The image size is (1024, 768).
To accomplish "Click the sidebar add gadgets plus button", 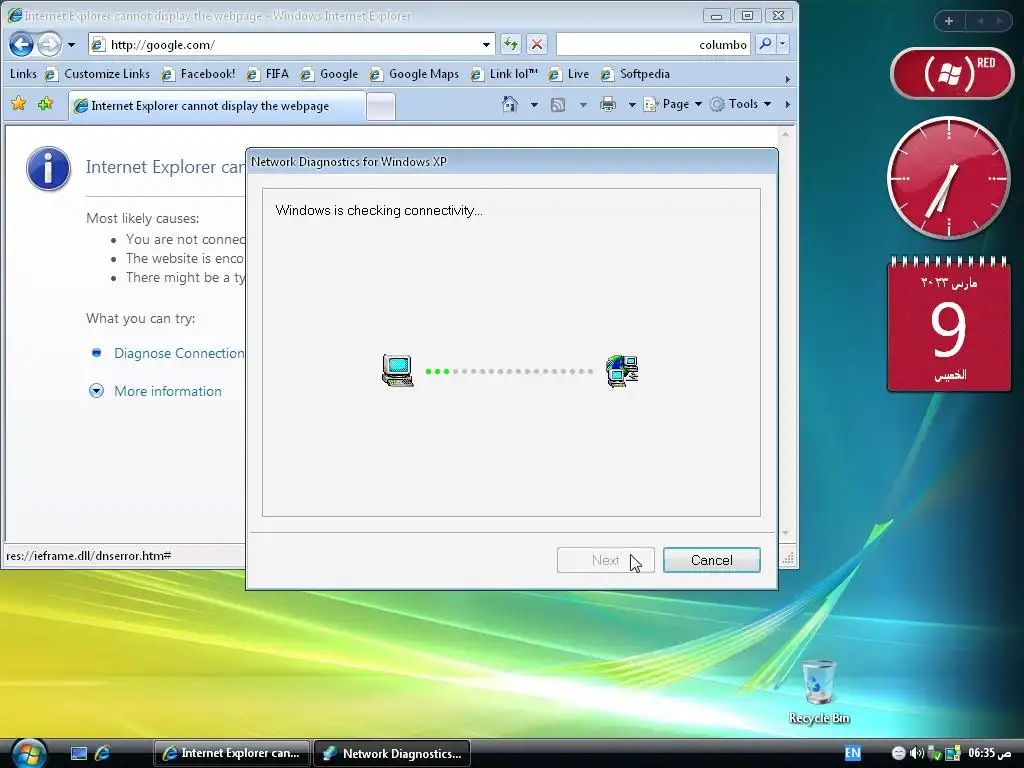I will click(949, 21).
